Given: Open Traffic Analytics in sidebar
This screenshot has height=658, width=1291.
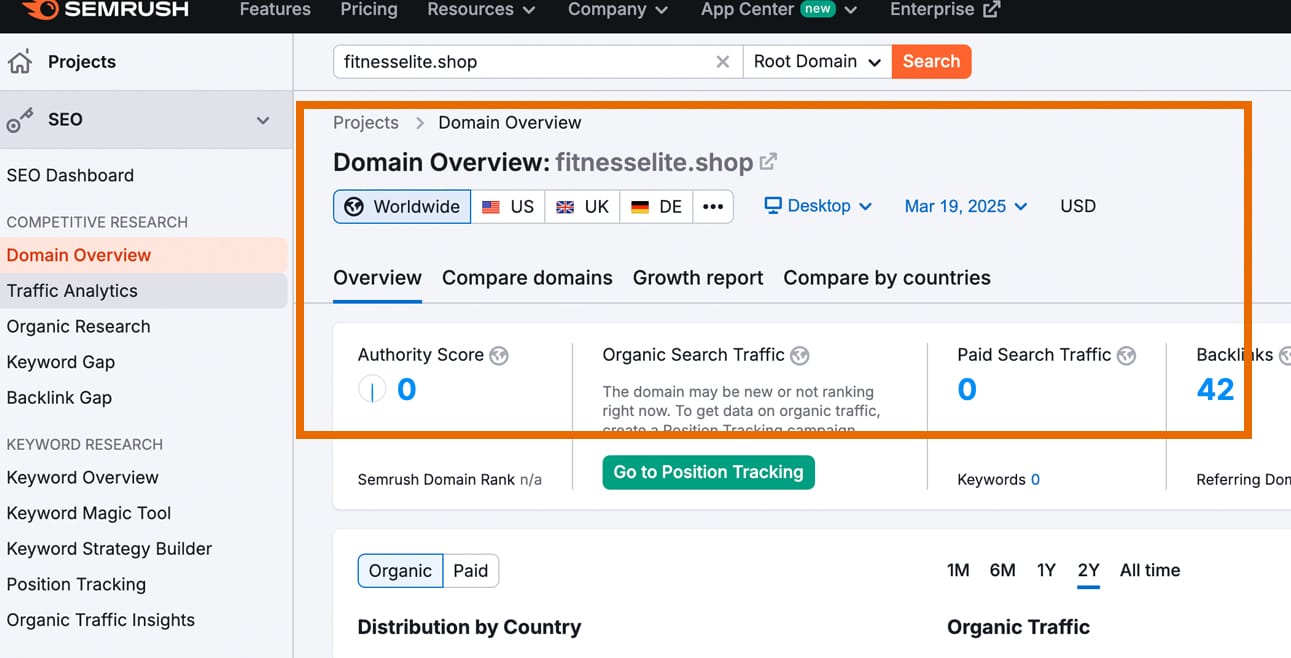Looking at the screenshot, I should [144, 291].
